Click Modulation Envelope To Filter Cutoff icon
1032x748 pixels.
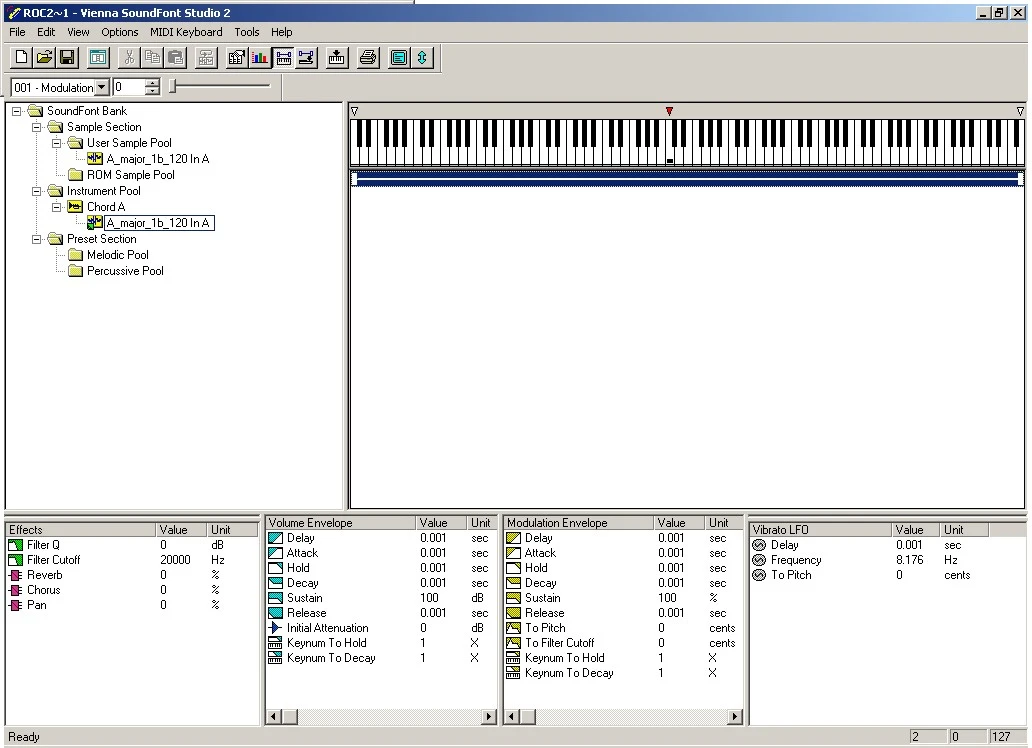[513, 643]
